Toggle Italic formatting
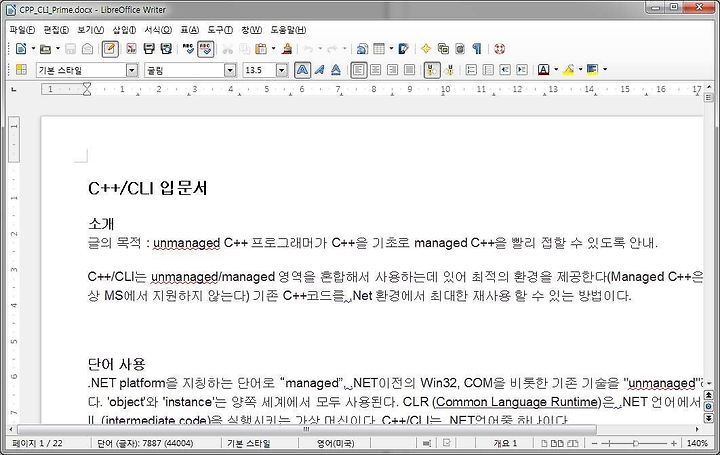The height and width of the screenshot is (455, 720). tap(320, 70)
